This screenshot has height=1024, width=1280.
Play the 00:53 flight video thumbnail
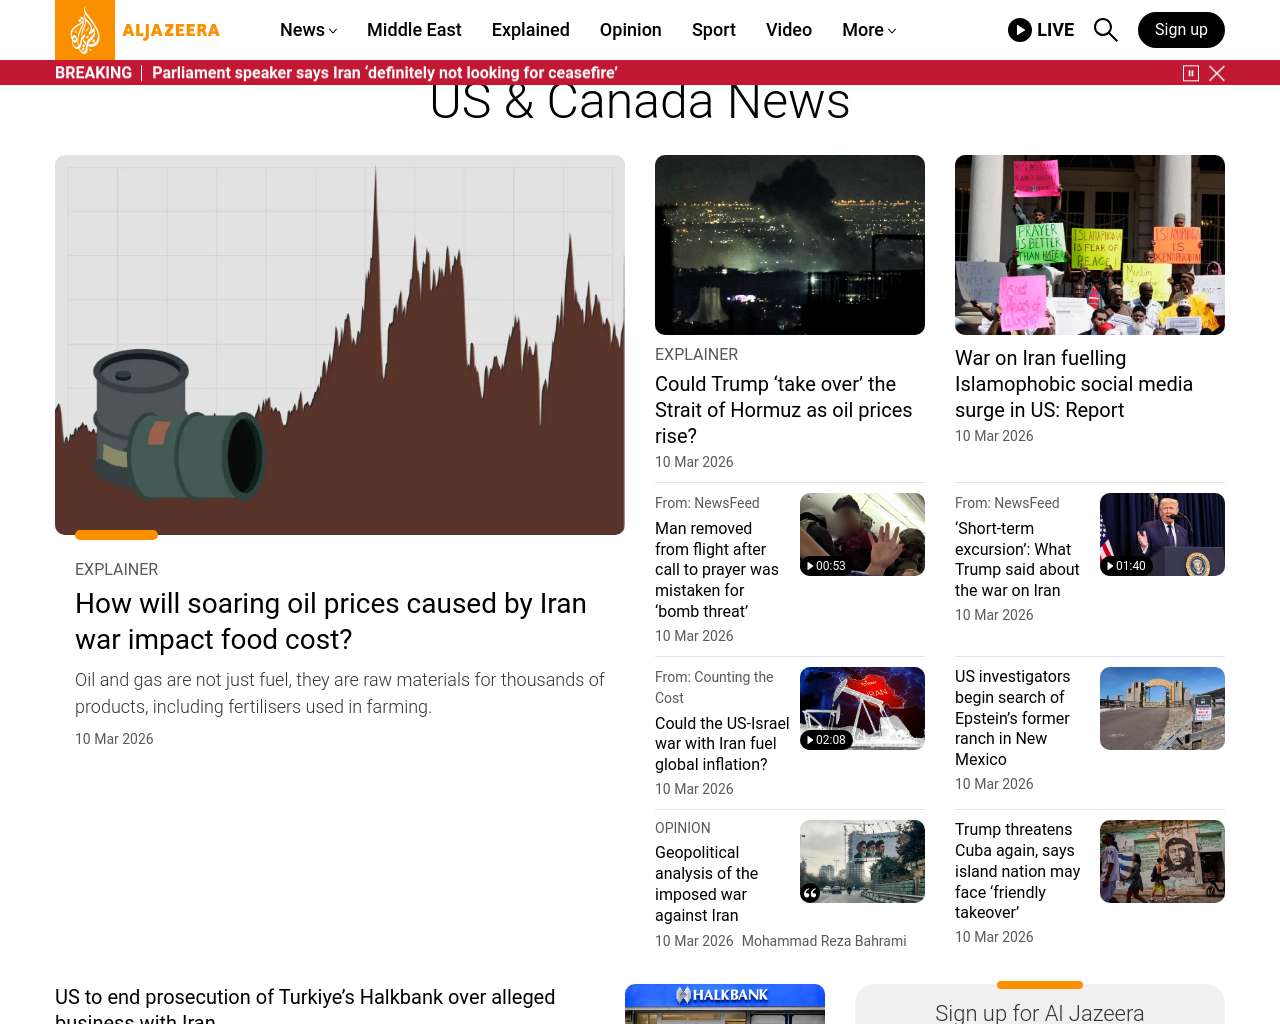(x=862, y=534)
